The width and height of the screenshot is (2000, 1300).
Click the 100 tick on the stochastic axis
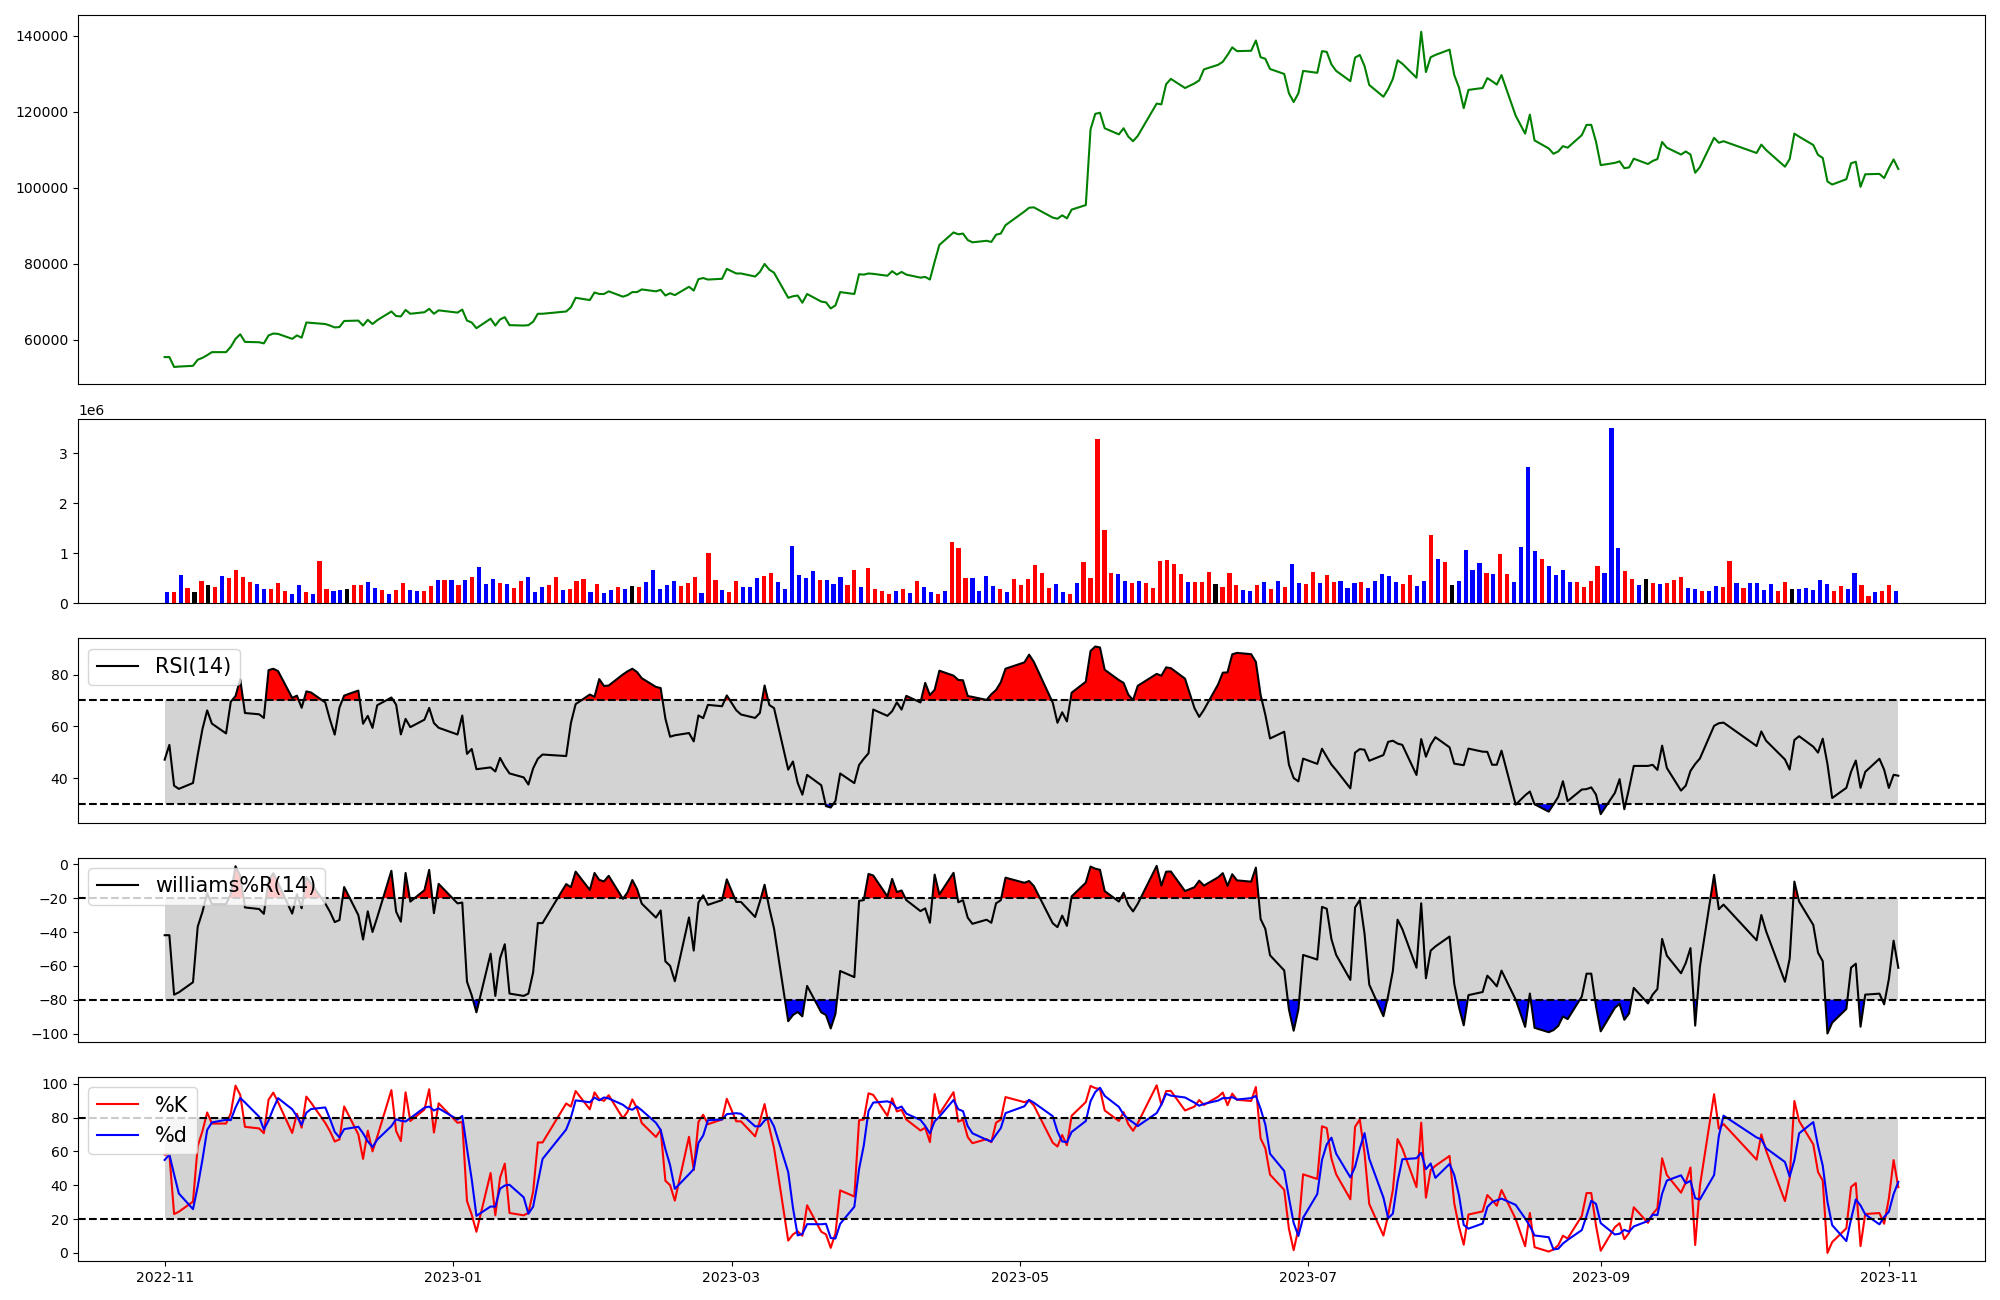tap(56, 1085)
